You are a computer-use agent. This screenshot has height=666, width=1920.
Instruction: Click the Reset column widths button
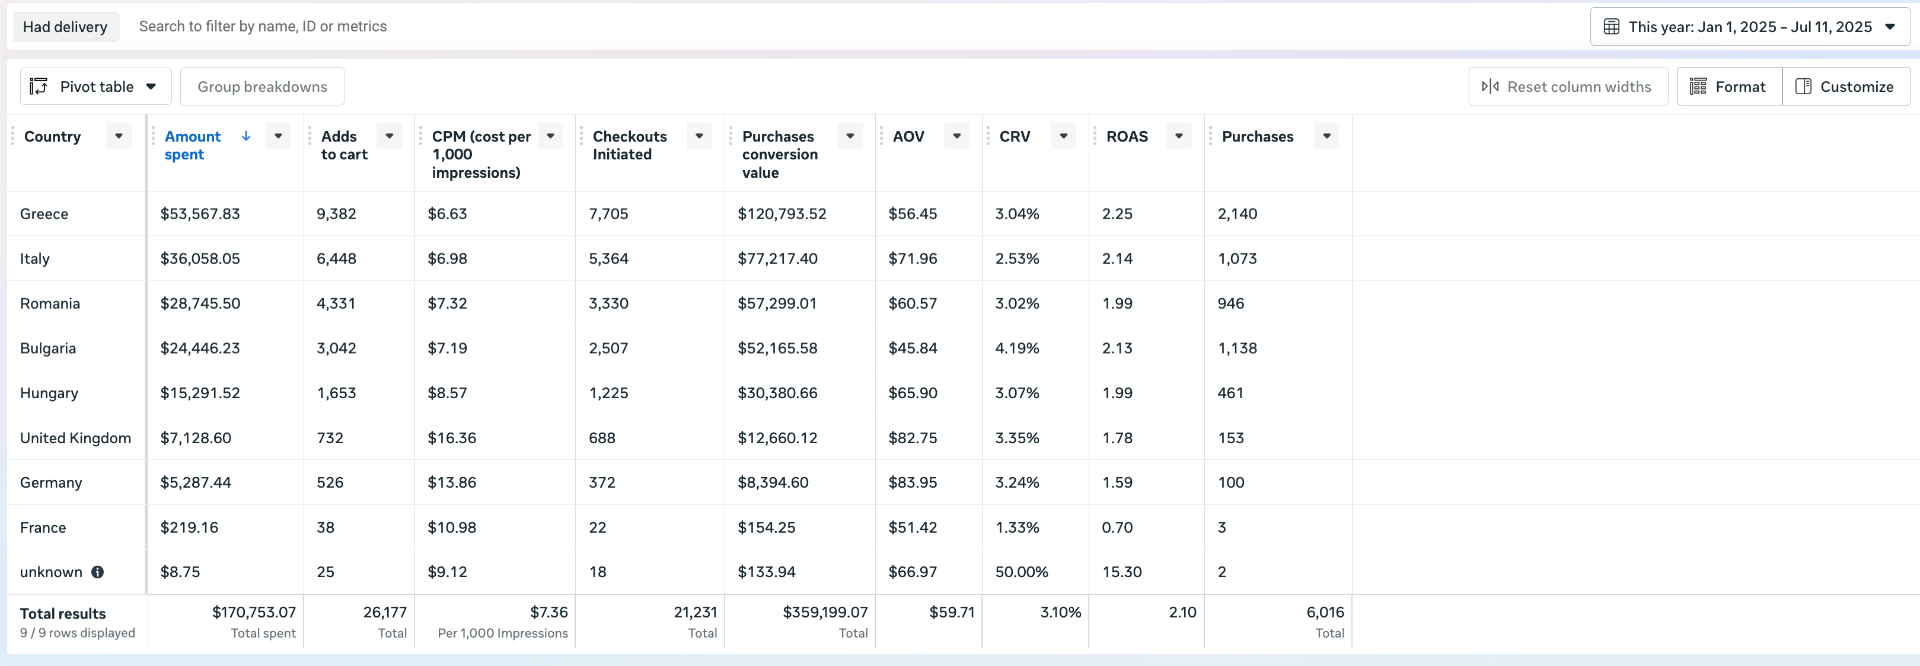coord(1568,87)
